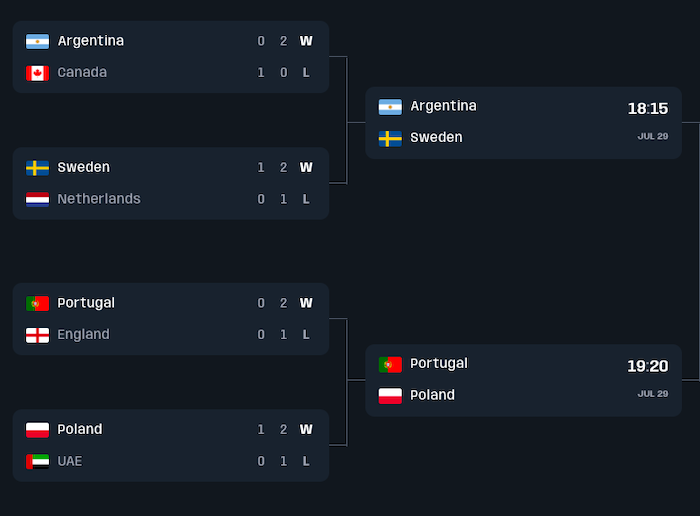This screenshot has width=700, height=516.
Task: Click the UAE flag icon
Action: pos(37,461)
